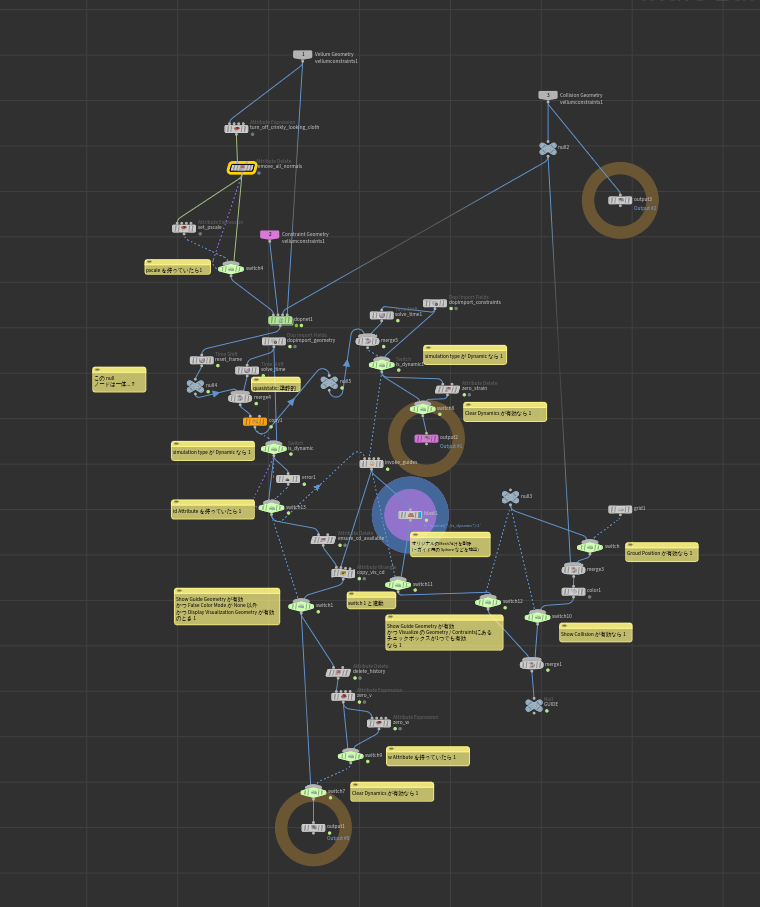Click the merge3 node
760x907 pixels.
[573, 569]
